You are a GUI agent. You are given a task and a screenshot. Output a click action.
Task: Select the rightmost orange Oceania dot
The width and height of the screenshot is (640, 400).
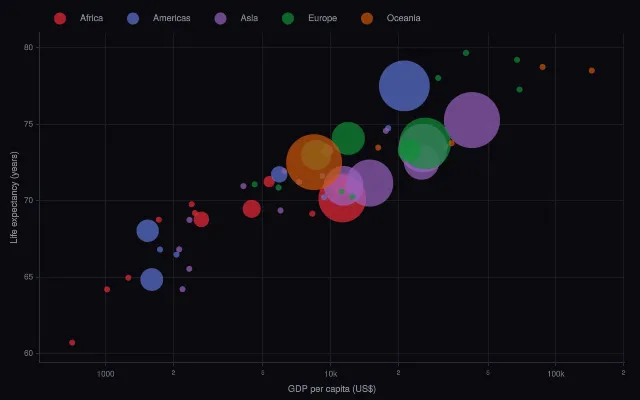click(592, 71)
